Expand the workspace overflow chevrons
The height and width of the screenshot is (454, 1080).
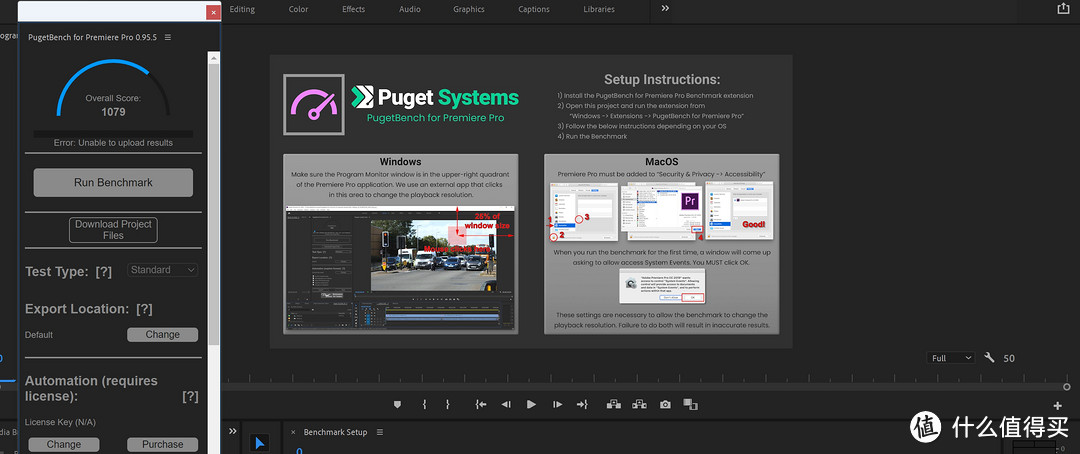tap(665, 8)
